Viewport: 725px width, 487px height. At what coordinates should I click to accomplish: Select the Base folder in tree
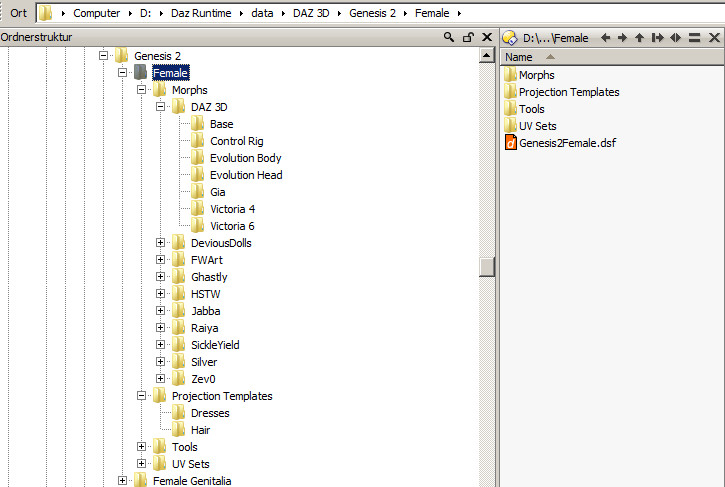(x=221, y=124)
